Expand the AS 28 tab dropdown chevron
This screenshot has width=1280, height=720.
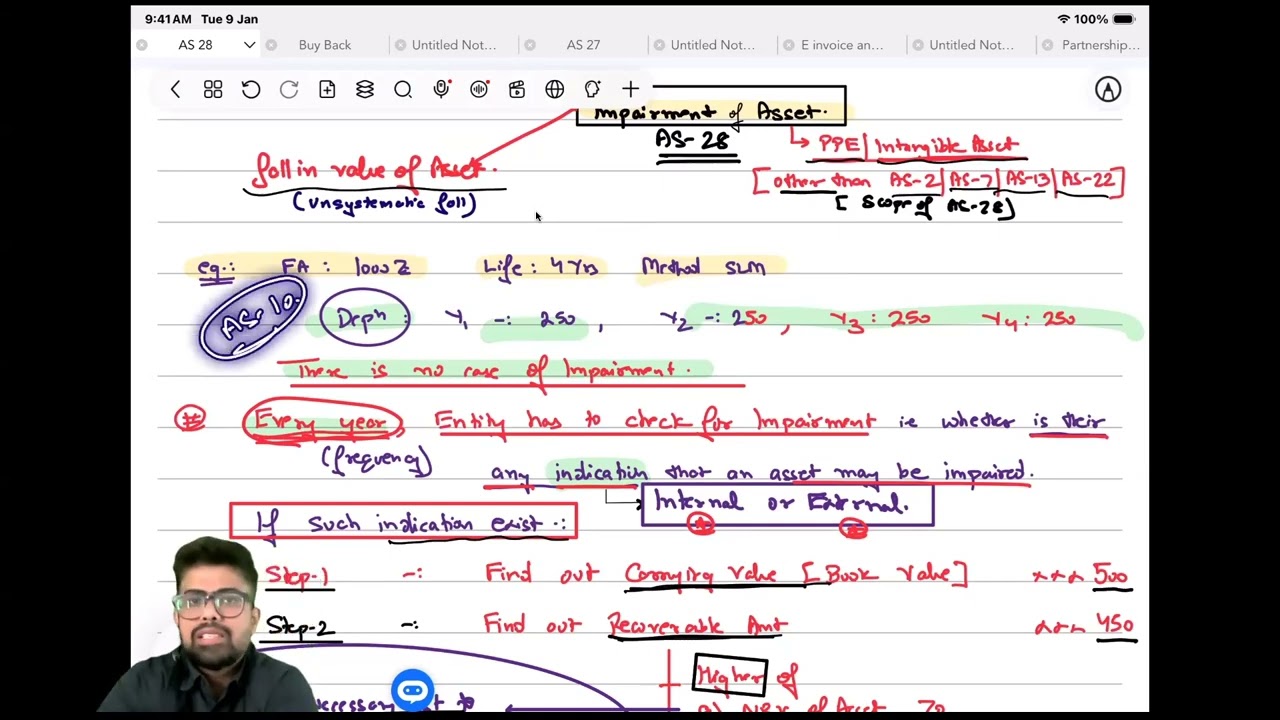pos(249,45)
